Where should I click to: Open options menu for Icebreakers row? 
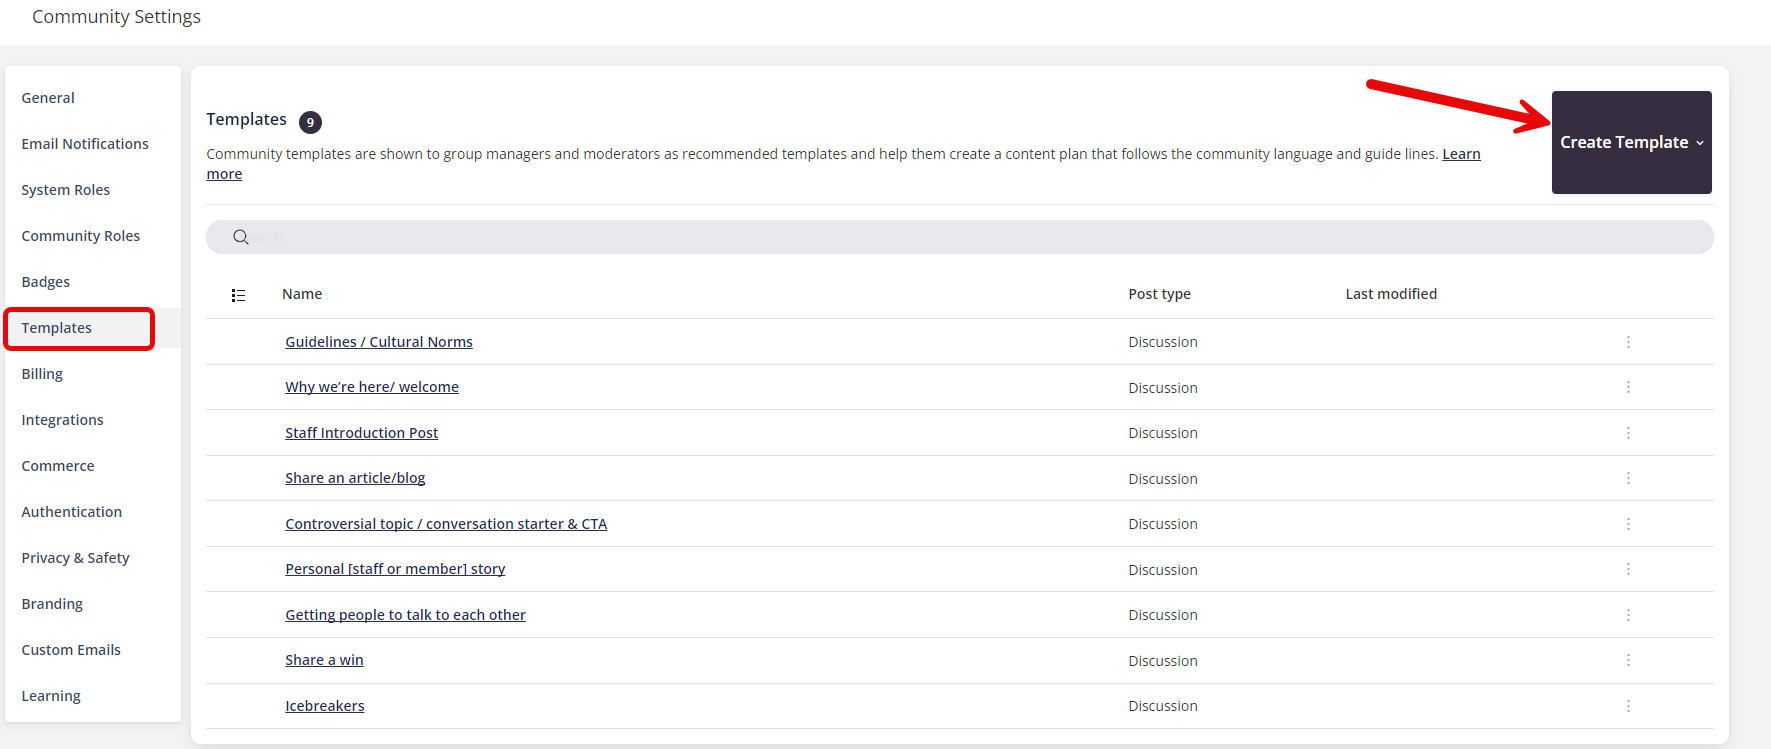click(1628, 706)
